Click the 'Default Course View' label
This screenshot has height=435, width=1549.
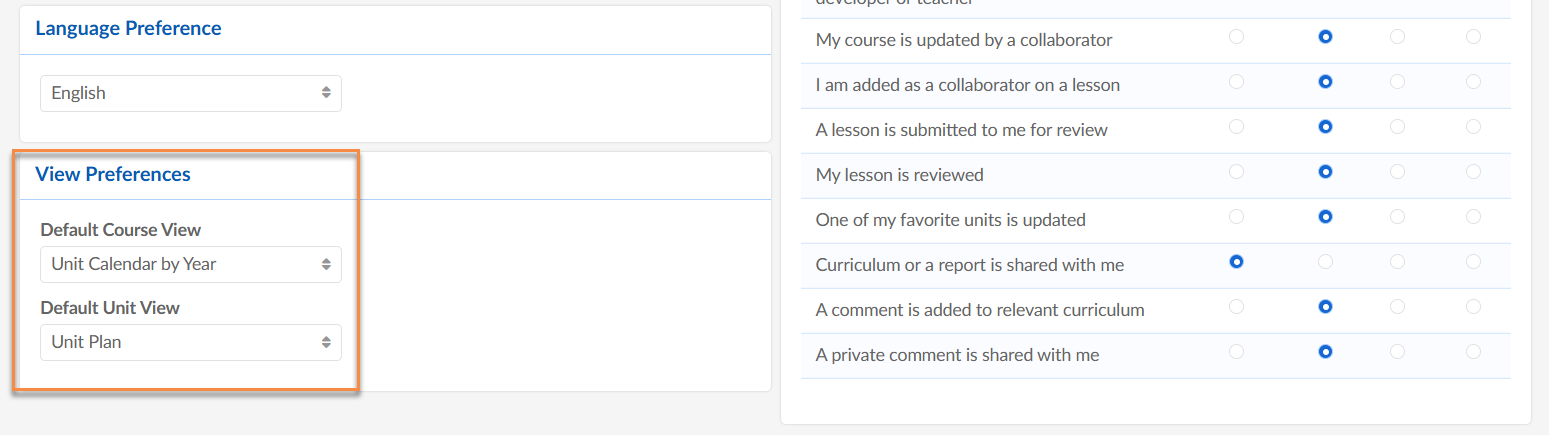click(x=121, y=230)
